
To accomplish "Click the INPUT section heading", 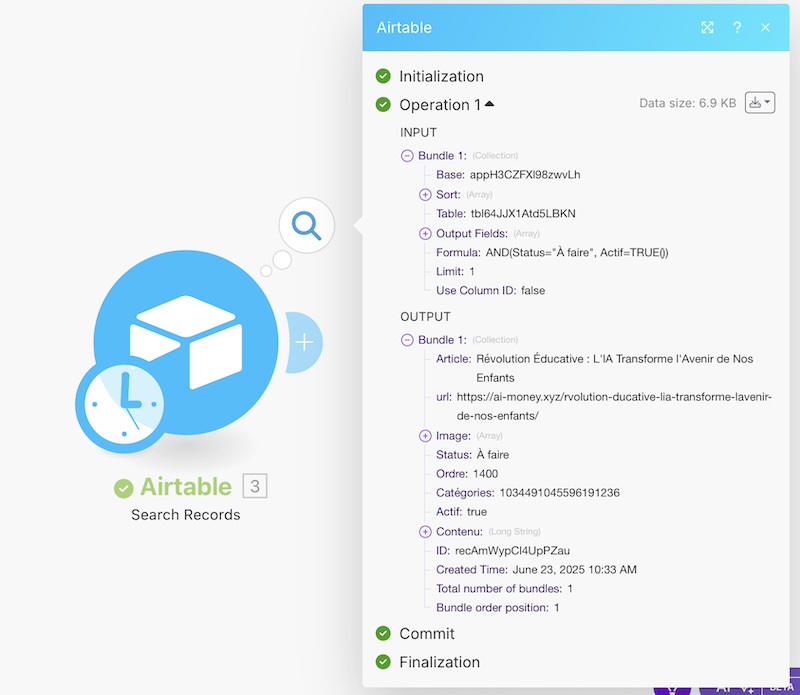I will [418, 133].
